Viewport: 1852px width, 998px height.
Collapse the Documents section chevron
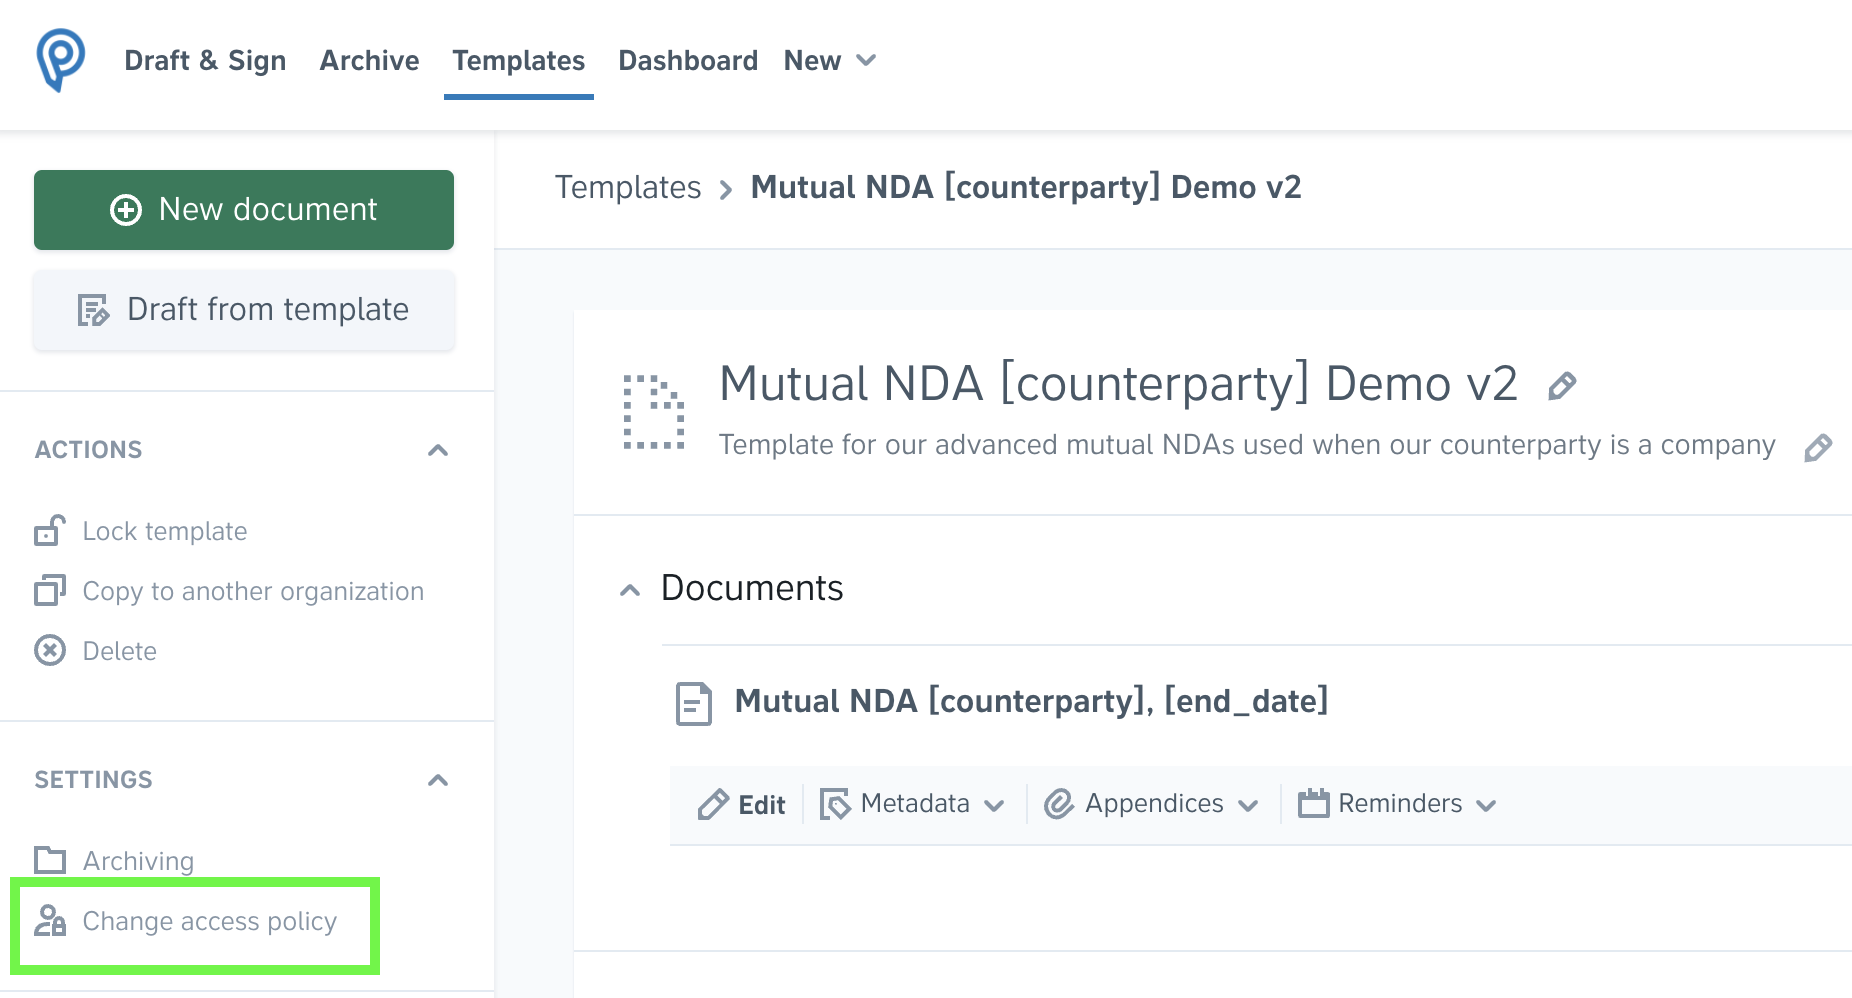tap(630, 590)
